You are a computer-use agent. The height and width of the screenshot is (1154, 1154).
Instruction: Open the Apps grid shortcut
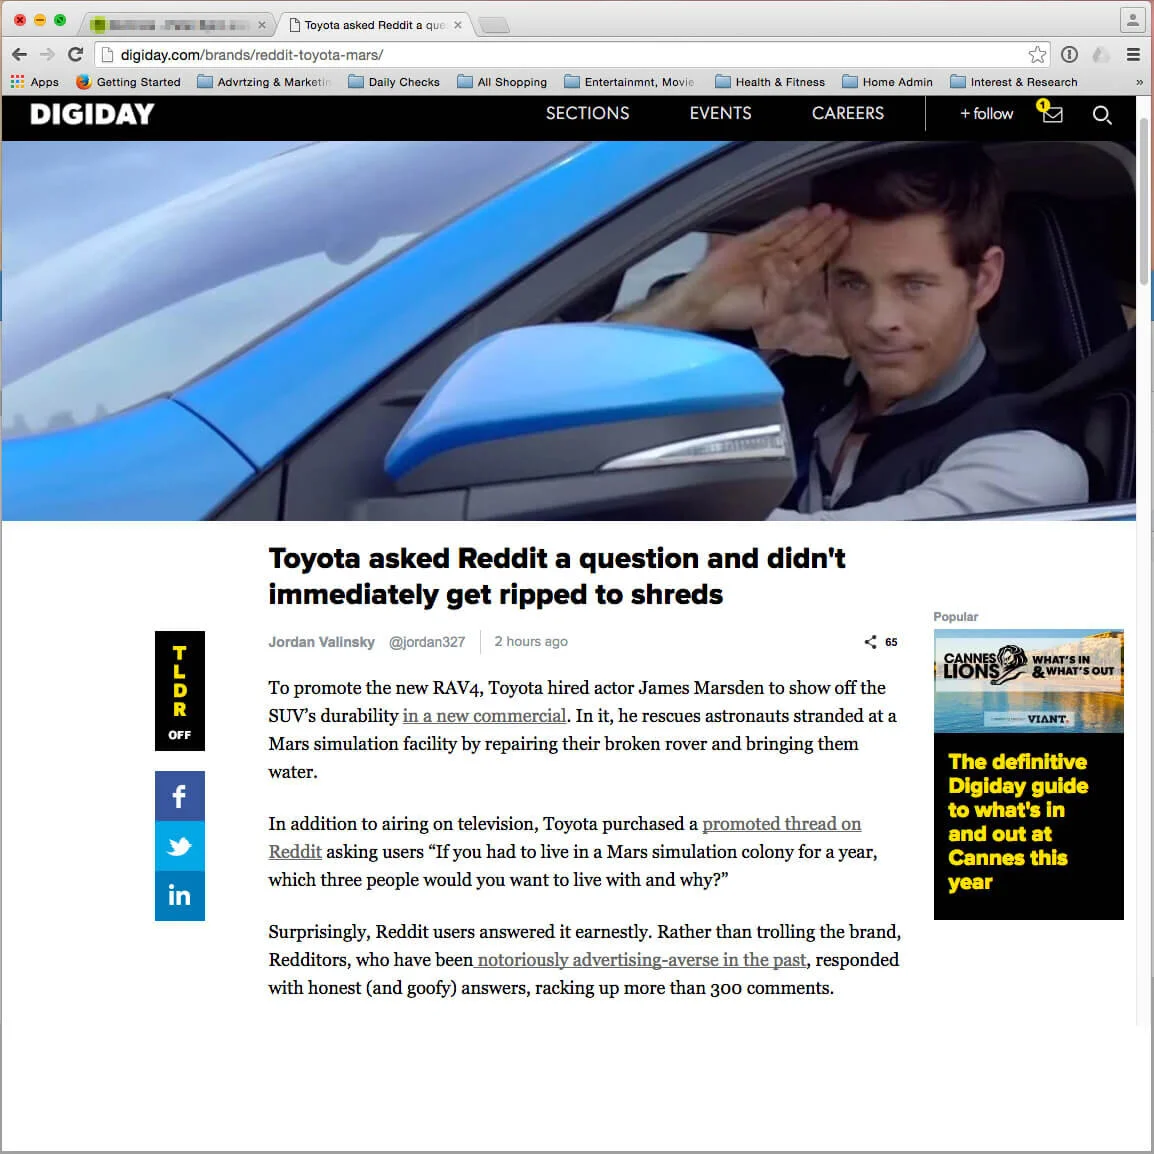pos(35,82)
